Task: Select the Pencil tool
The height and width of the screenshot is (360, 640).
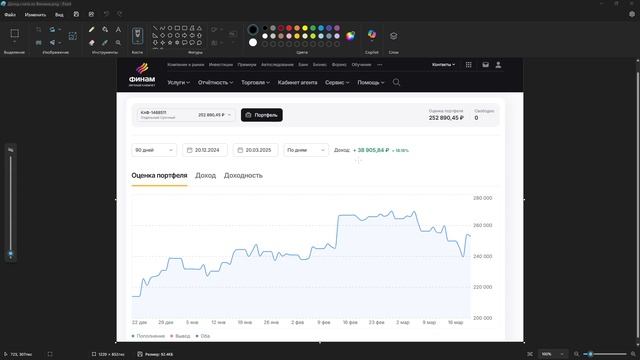Action: [91, 29]
